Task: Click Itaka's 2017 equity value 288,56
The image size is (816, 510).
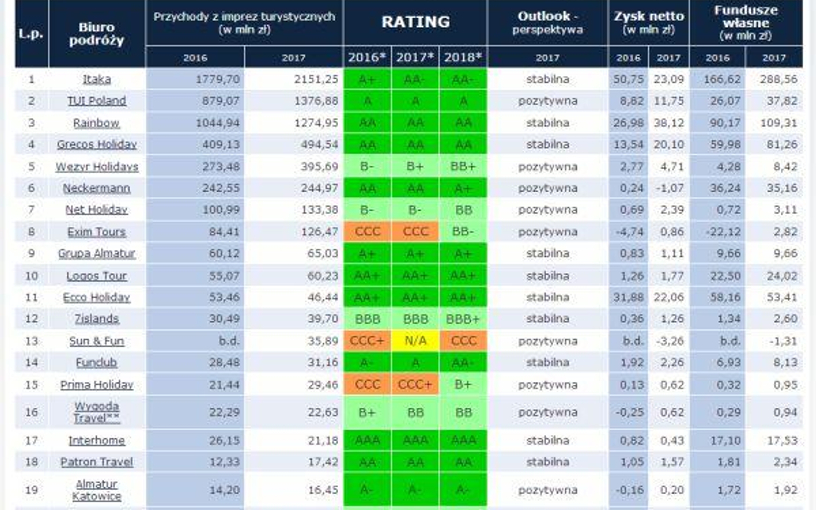Action: pyautogui.click(x=778, y=79)
